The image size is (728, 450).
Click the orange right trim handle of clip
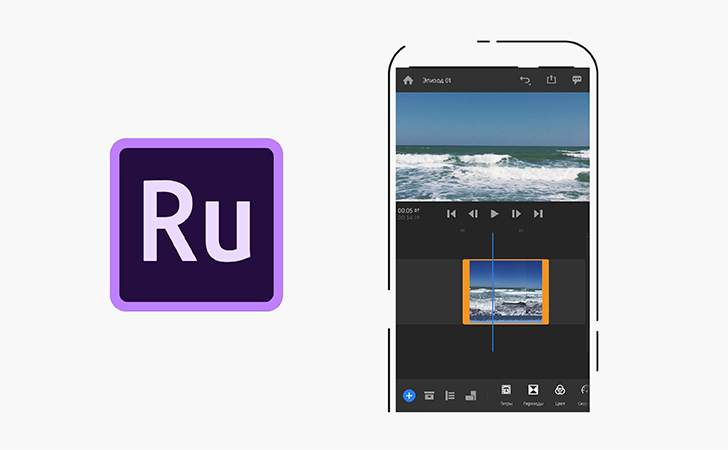[546, 291]
